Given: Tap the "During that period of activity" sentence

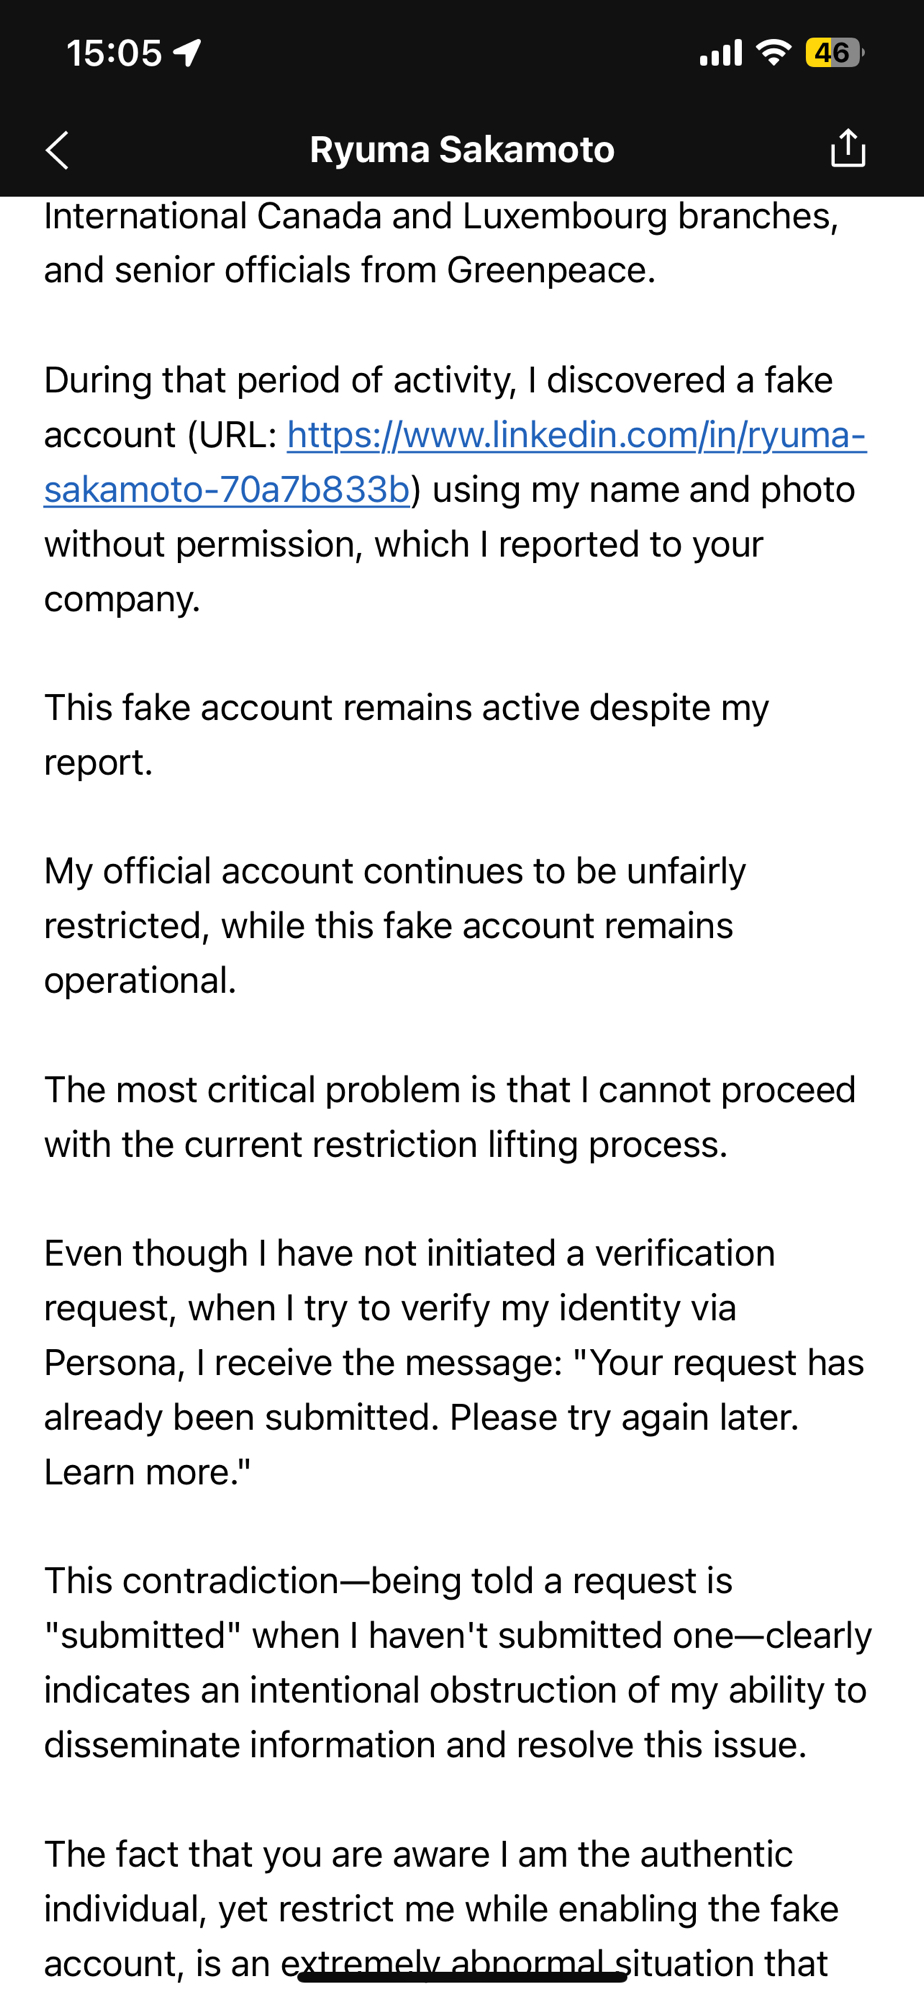Looking at the screenshot, I should (x=438, y=381).
